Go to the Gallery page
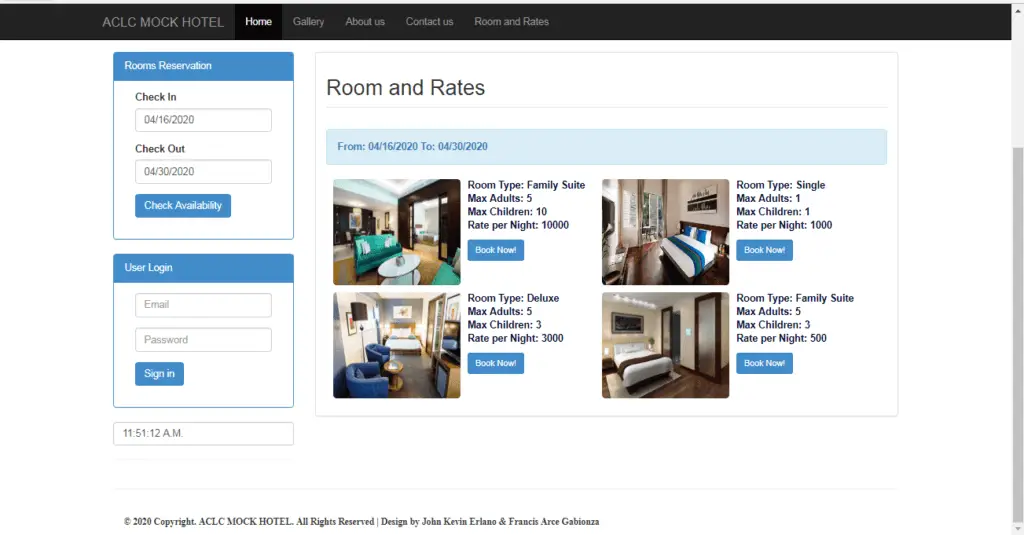 308,22
